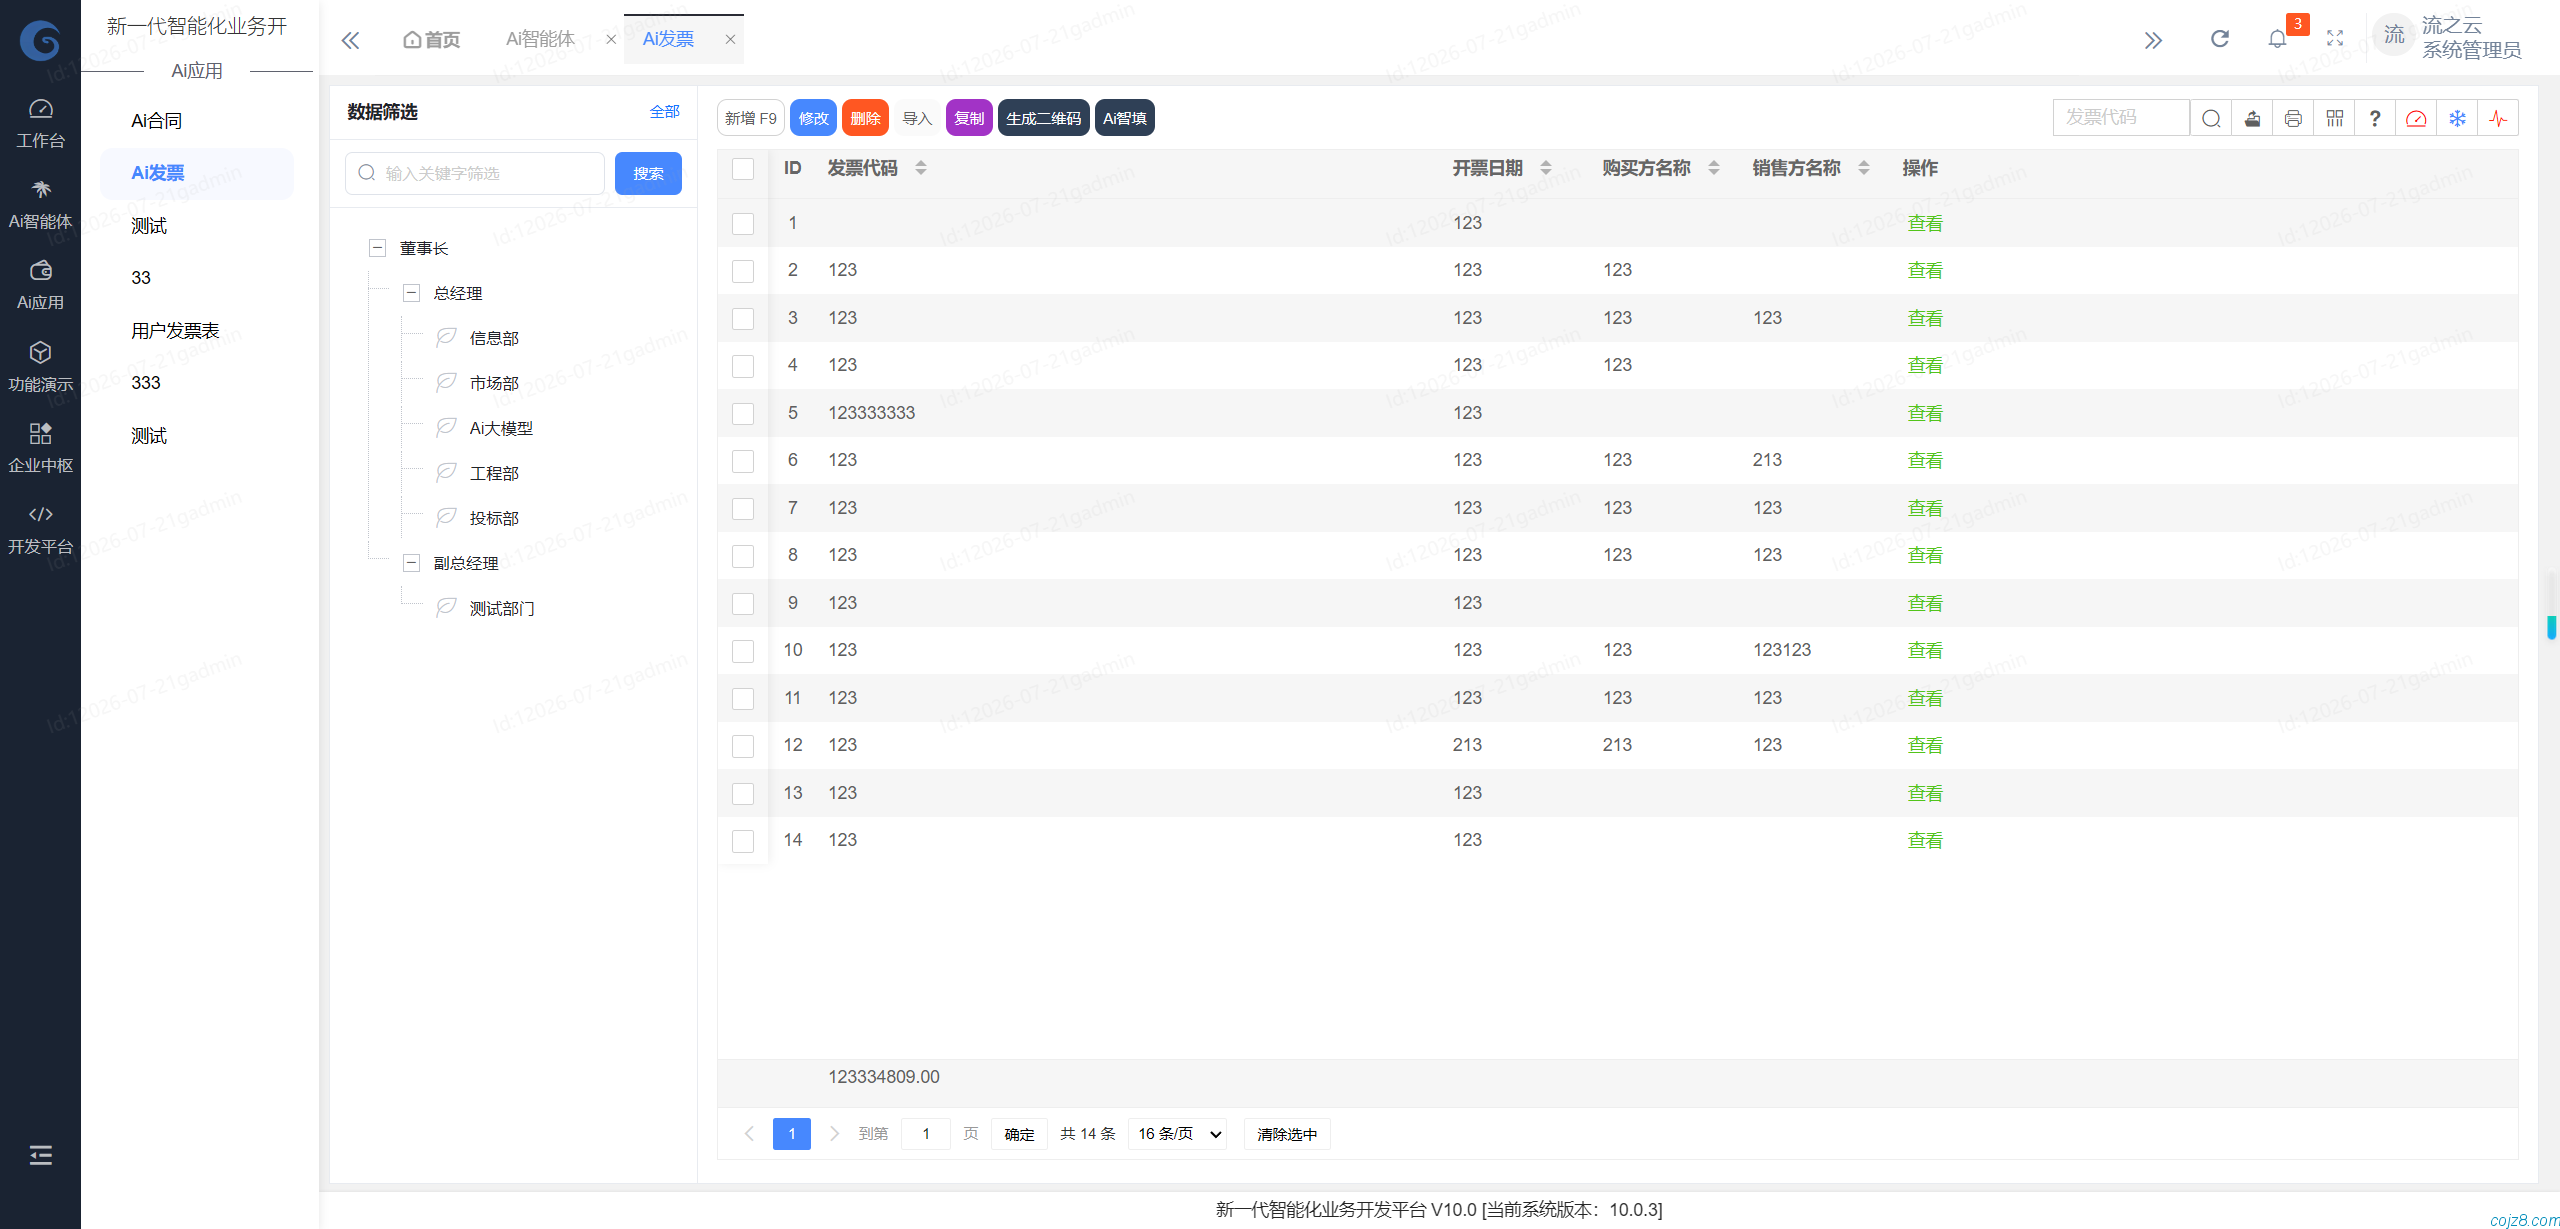Click the orange 删除 button

pyautogui.click(x=865, y=118)
